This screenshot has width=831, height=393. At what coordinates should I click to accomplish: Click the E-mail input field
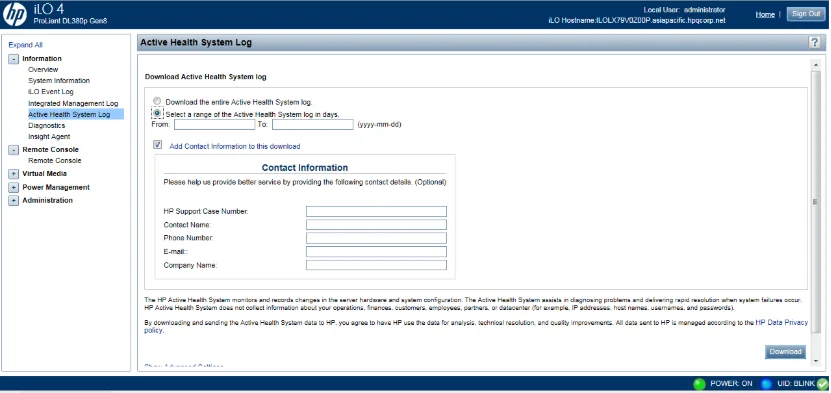(376, 252)
